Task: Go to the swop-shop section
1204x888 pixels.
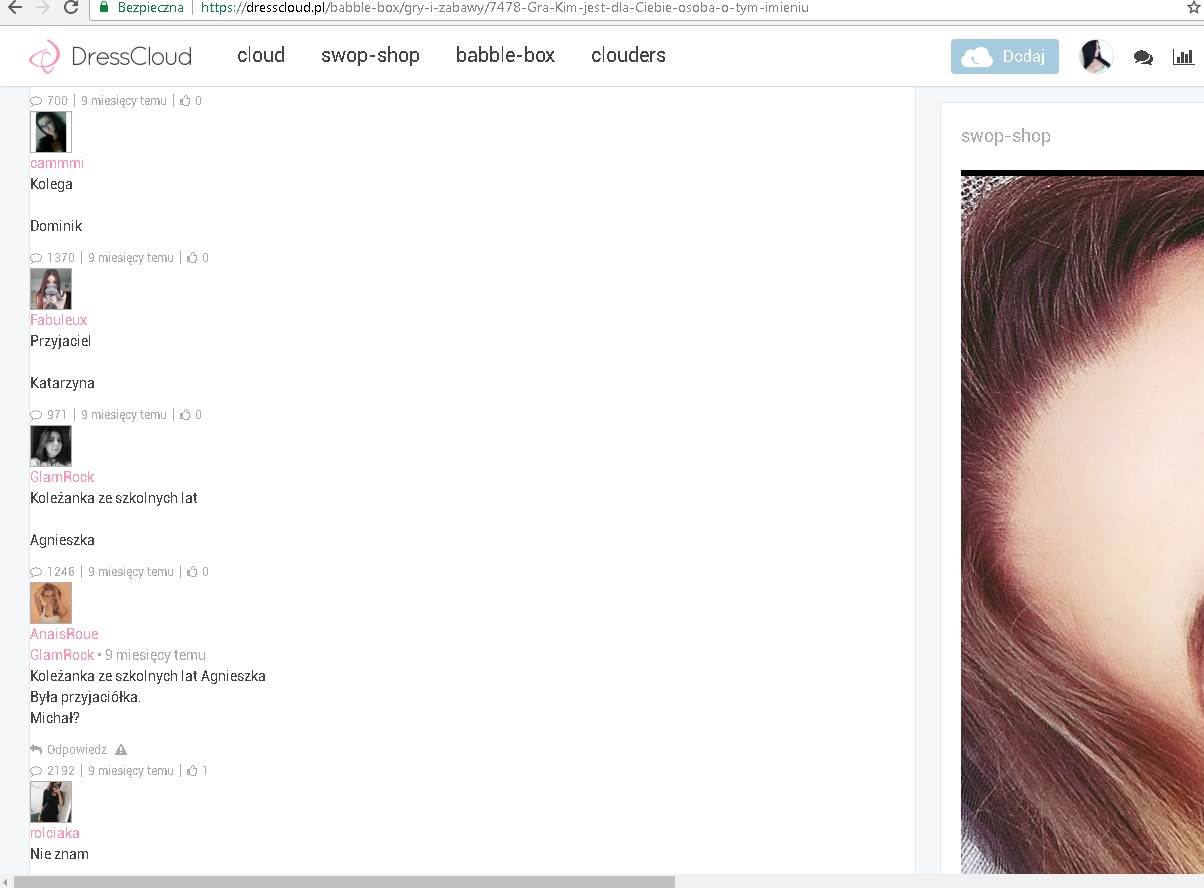Action: coord(370,56)
